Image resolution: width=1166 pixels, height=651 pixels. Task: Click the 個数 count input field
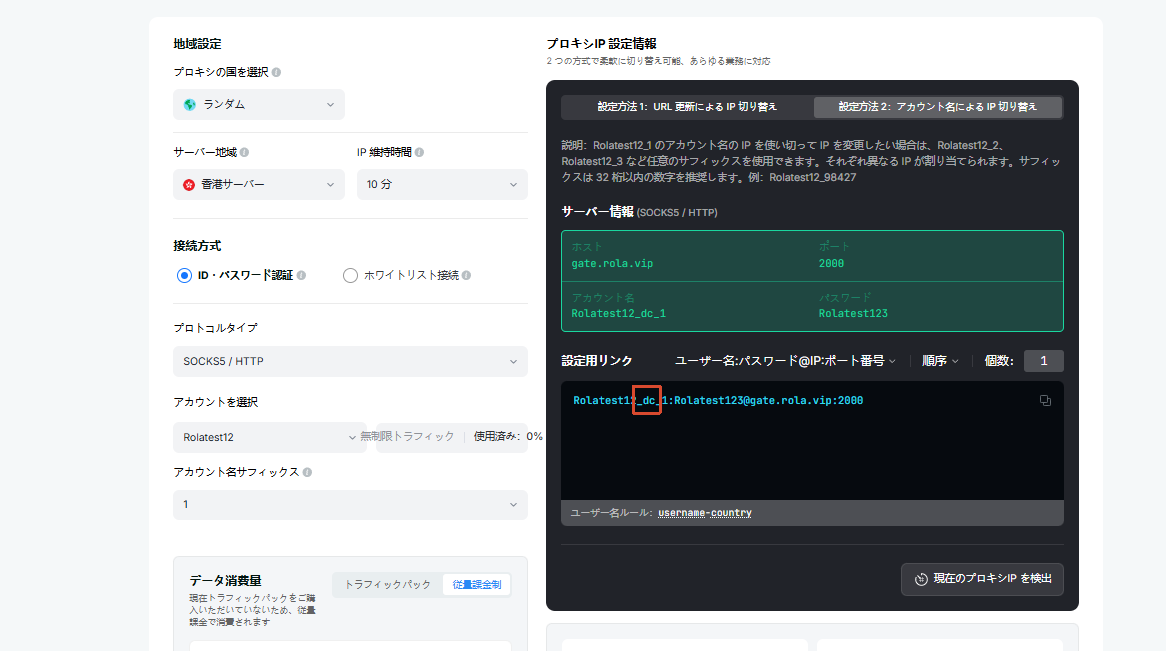1043,361
